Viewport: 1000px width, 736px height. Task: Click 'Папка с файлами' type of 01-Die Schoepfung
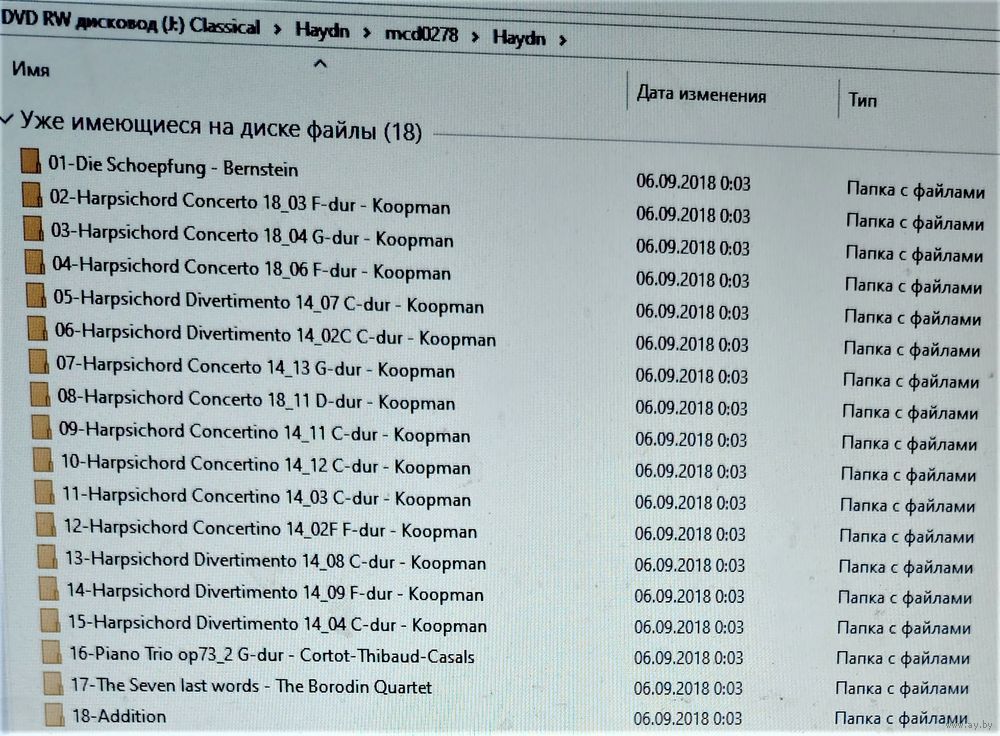(x=916, y=189)
